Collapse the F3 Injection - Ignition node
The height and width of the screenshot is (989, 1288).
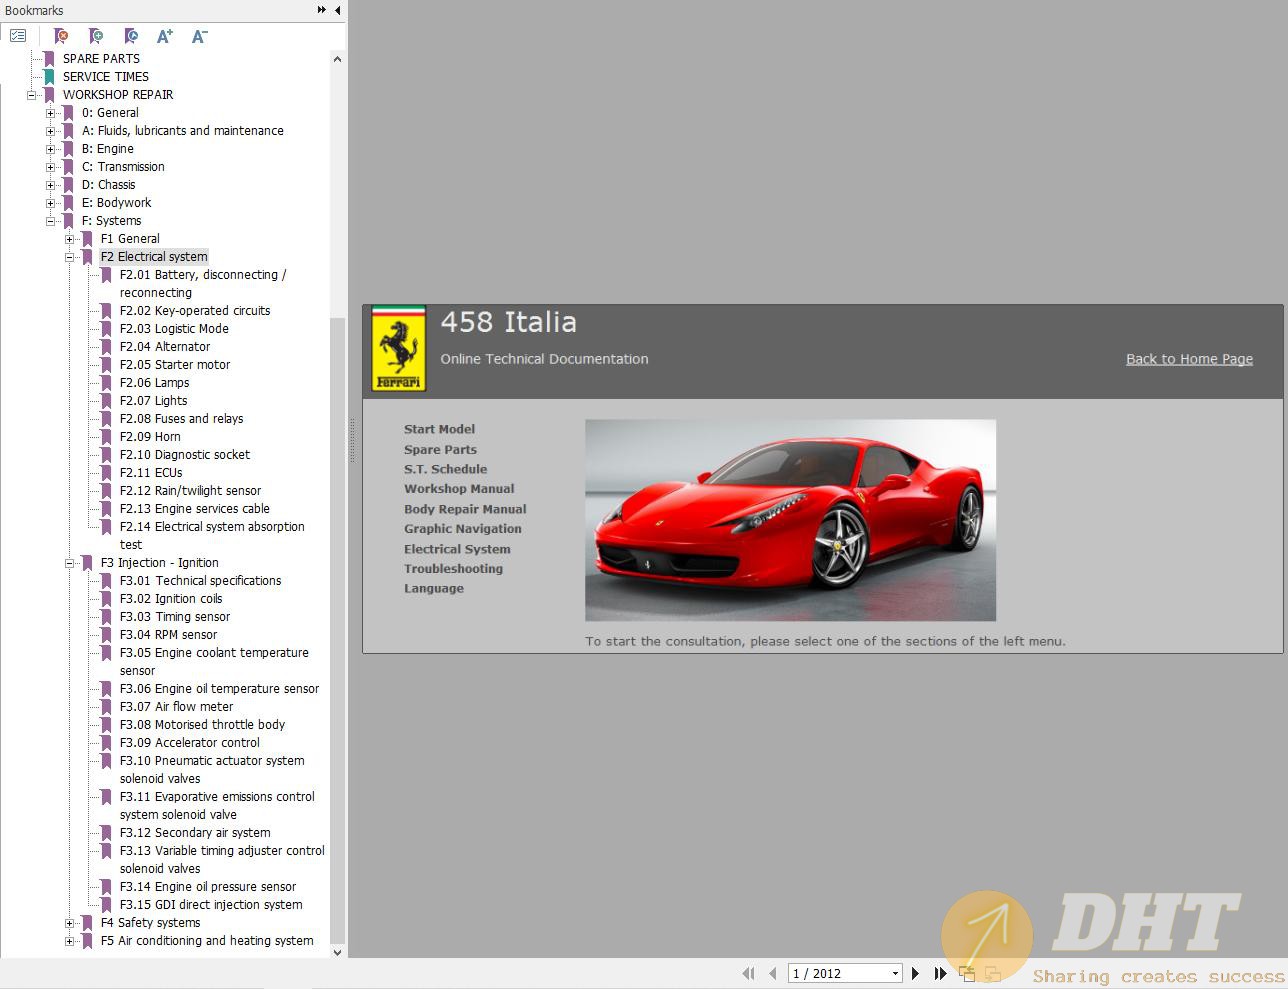pos(69,563)
